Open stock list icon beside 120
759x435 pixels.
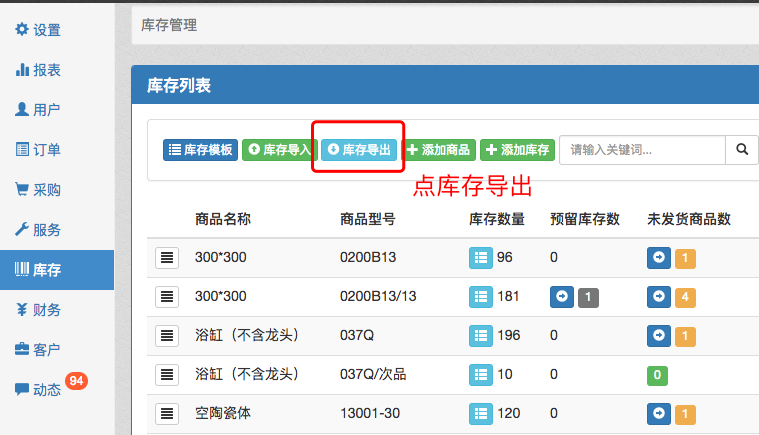click(481, 414)
